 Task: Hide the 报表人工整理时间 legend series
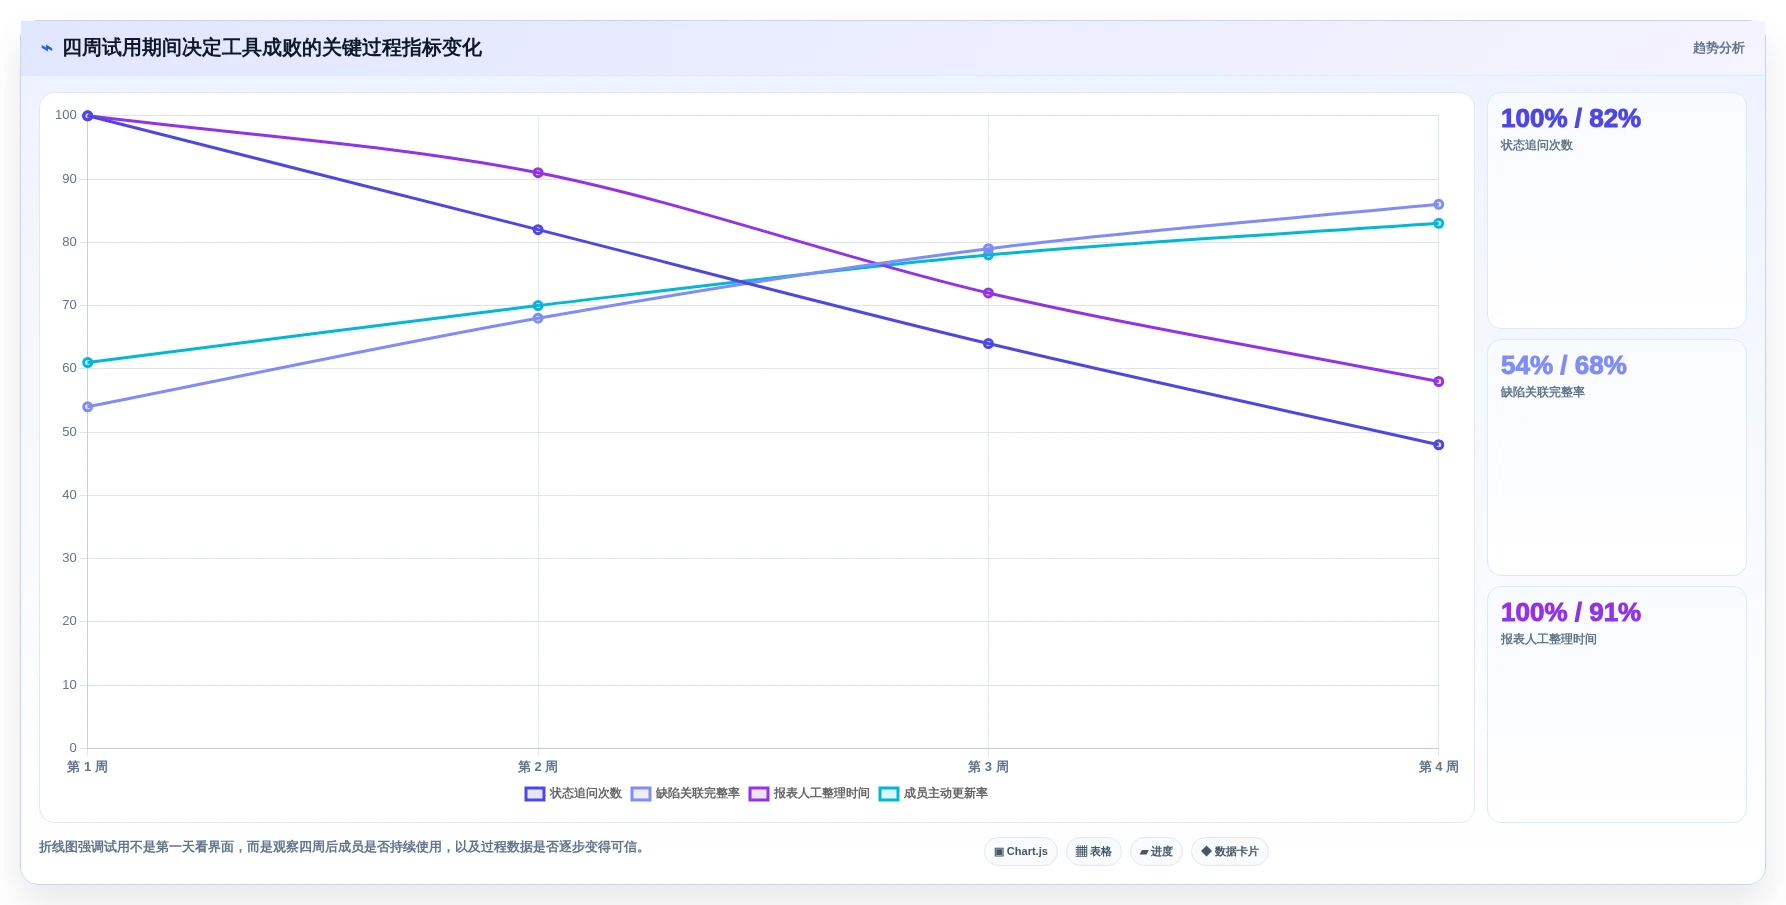(x=809, y=794)
